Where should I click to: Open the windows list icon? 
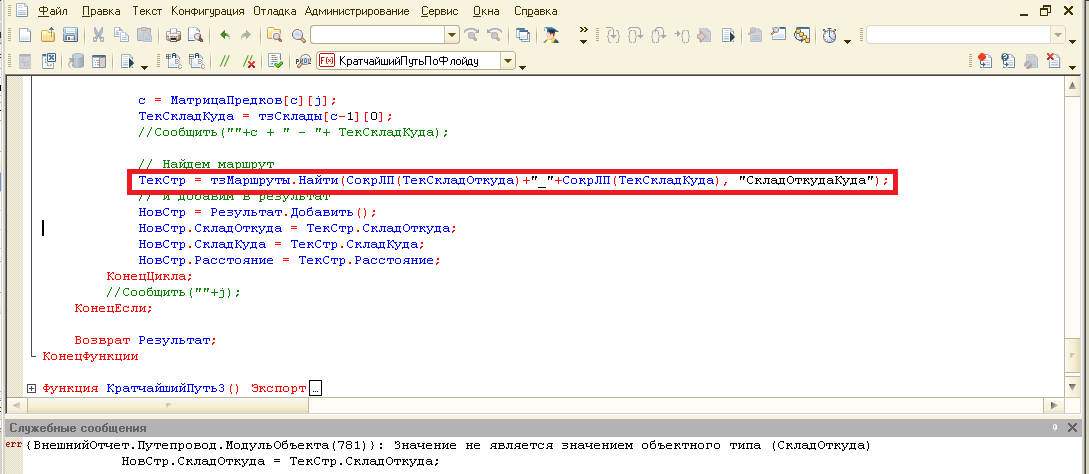pyautogui.click(x=523, y=35)
